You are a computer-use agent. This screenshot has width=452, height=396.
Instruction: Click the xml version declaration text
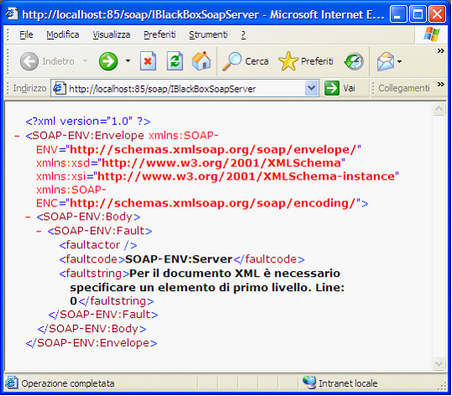pos(88,121)
